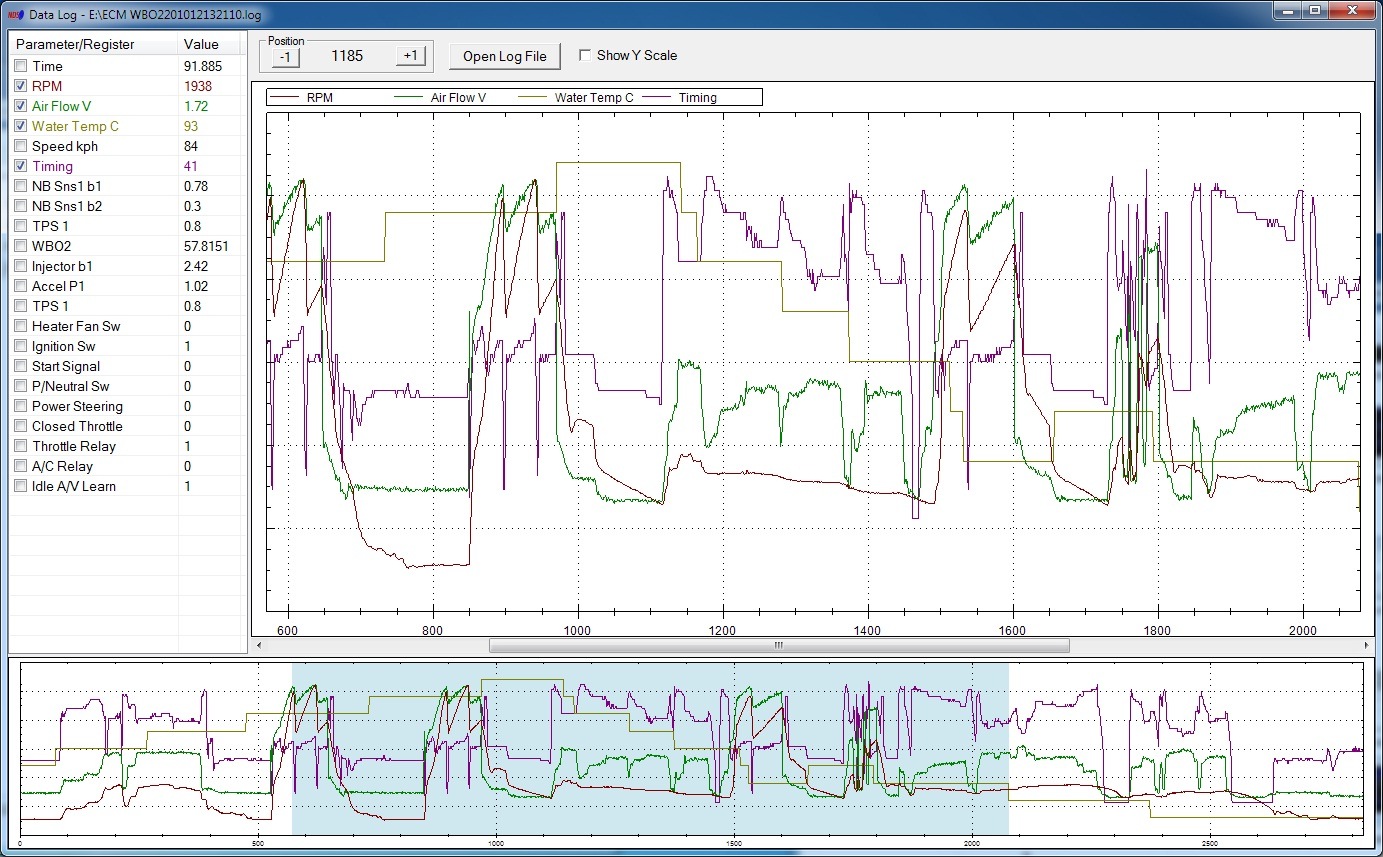The image size is (1383, 857).
Task: Click the left arrow of chart scrollbar
Action: 260,645
